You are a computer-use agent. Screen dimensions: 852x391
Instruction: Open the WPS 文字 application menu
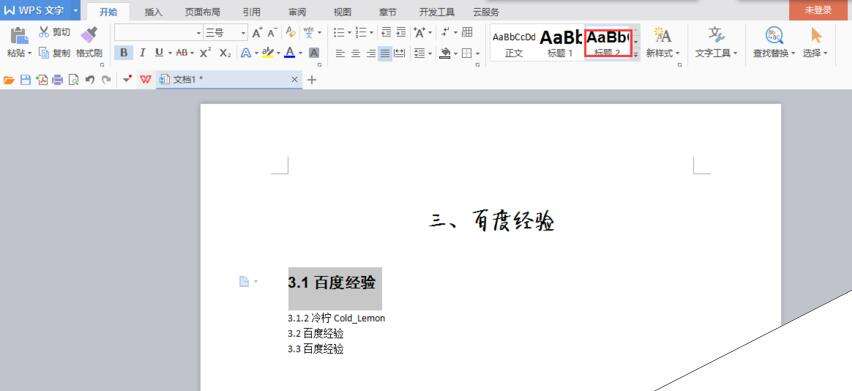pos(40,10)
